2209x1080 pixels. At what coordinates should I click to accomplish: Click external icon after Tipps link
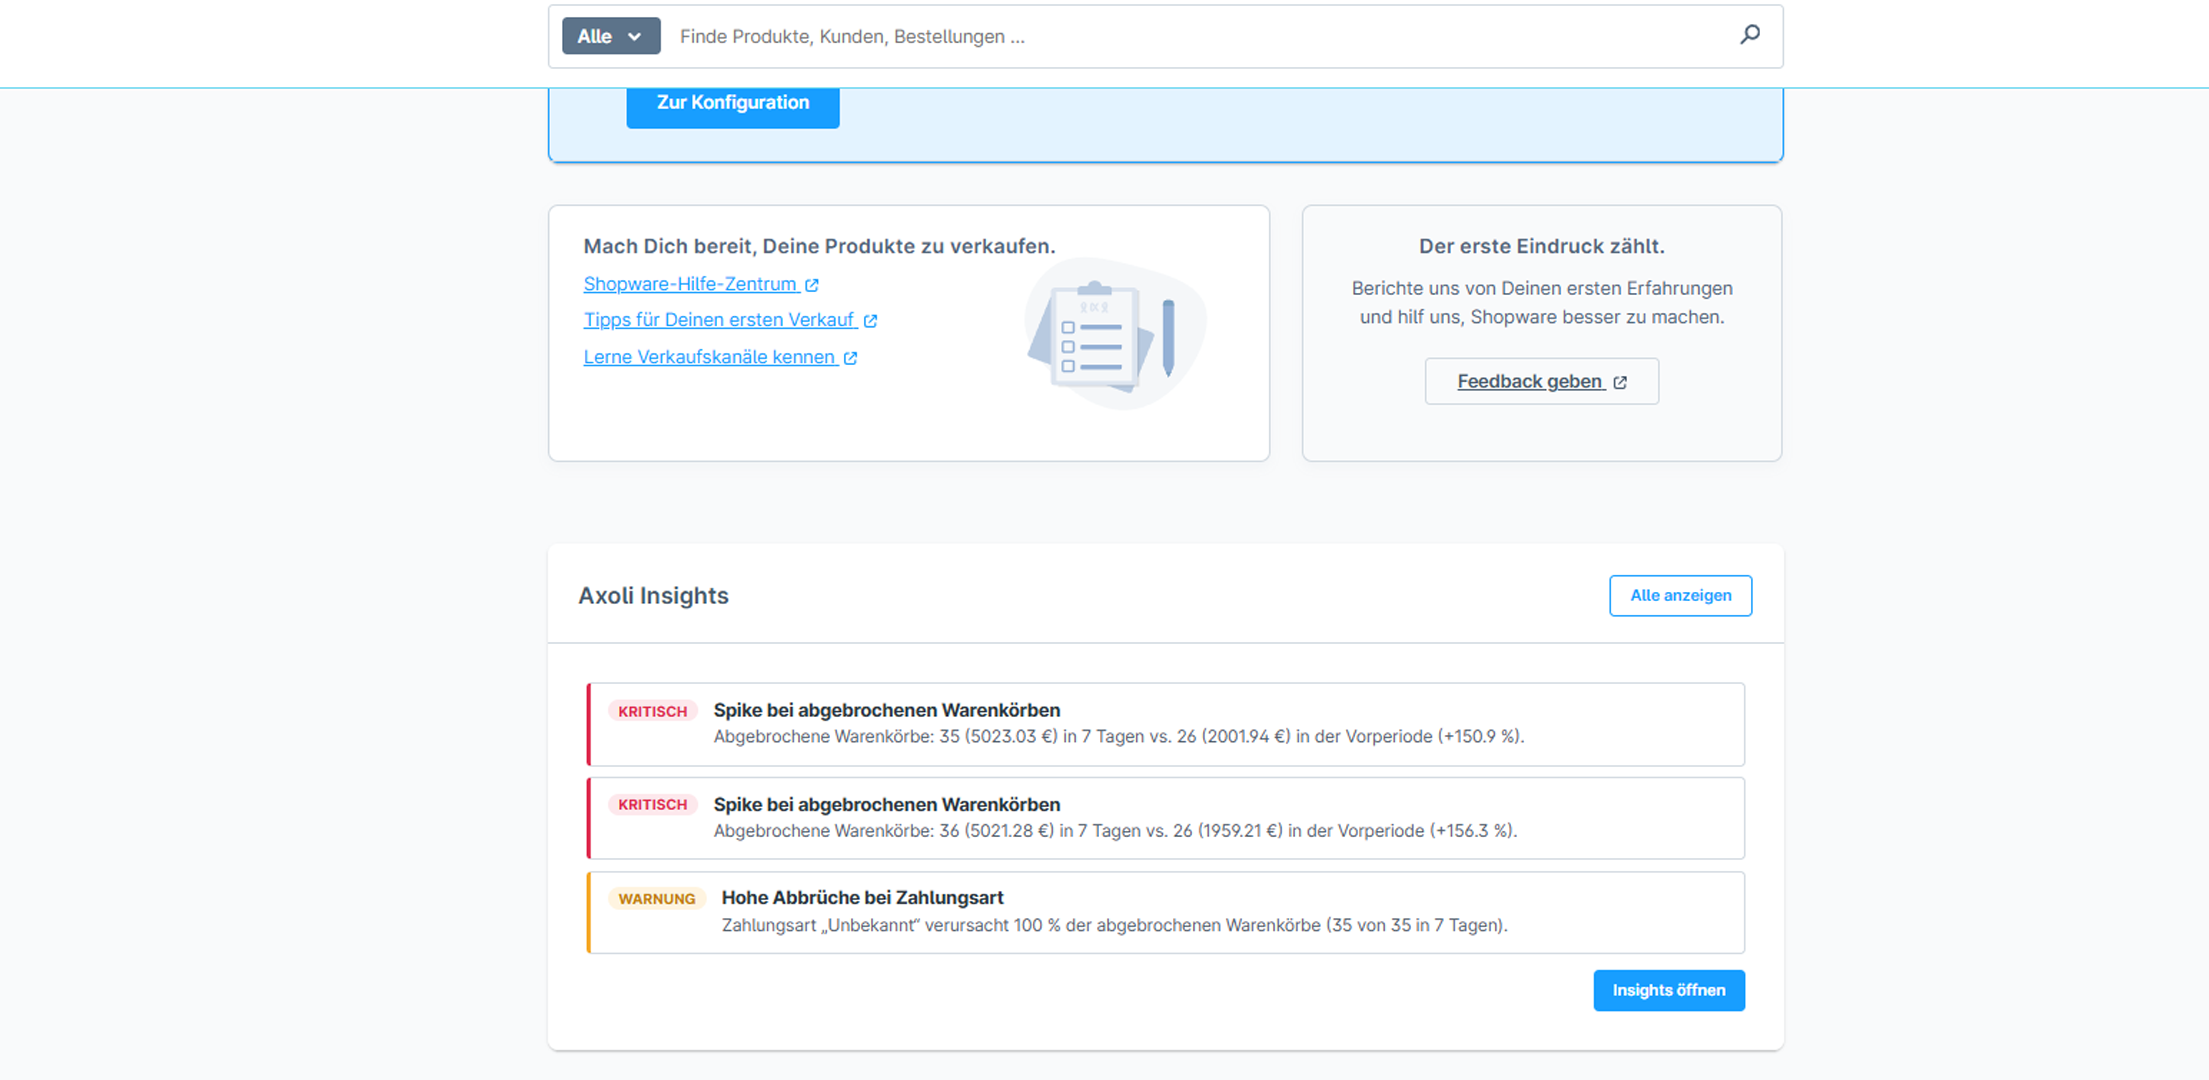870,321
